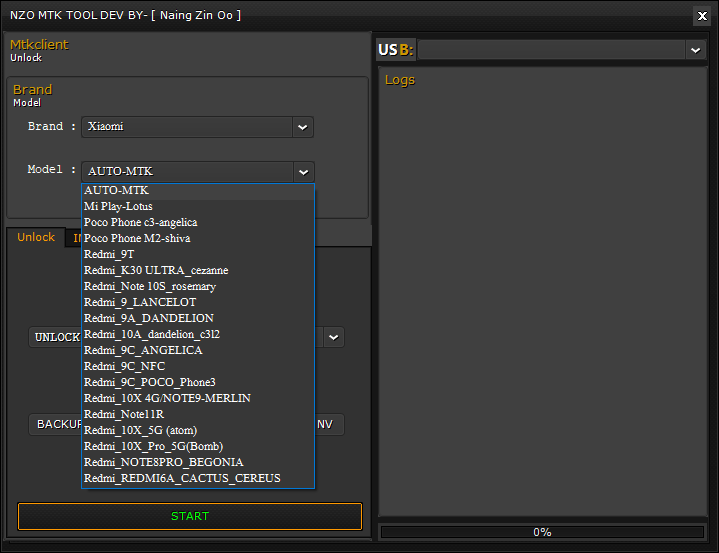The width and height of the screenshot is (719, 553).
Task: Pick Redmi_Note 10S_rosemary model
Action: point(150,286)
